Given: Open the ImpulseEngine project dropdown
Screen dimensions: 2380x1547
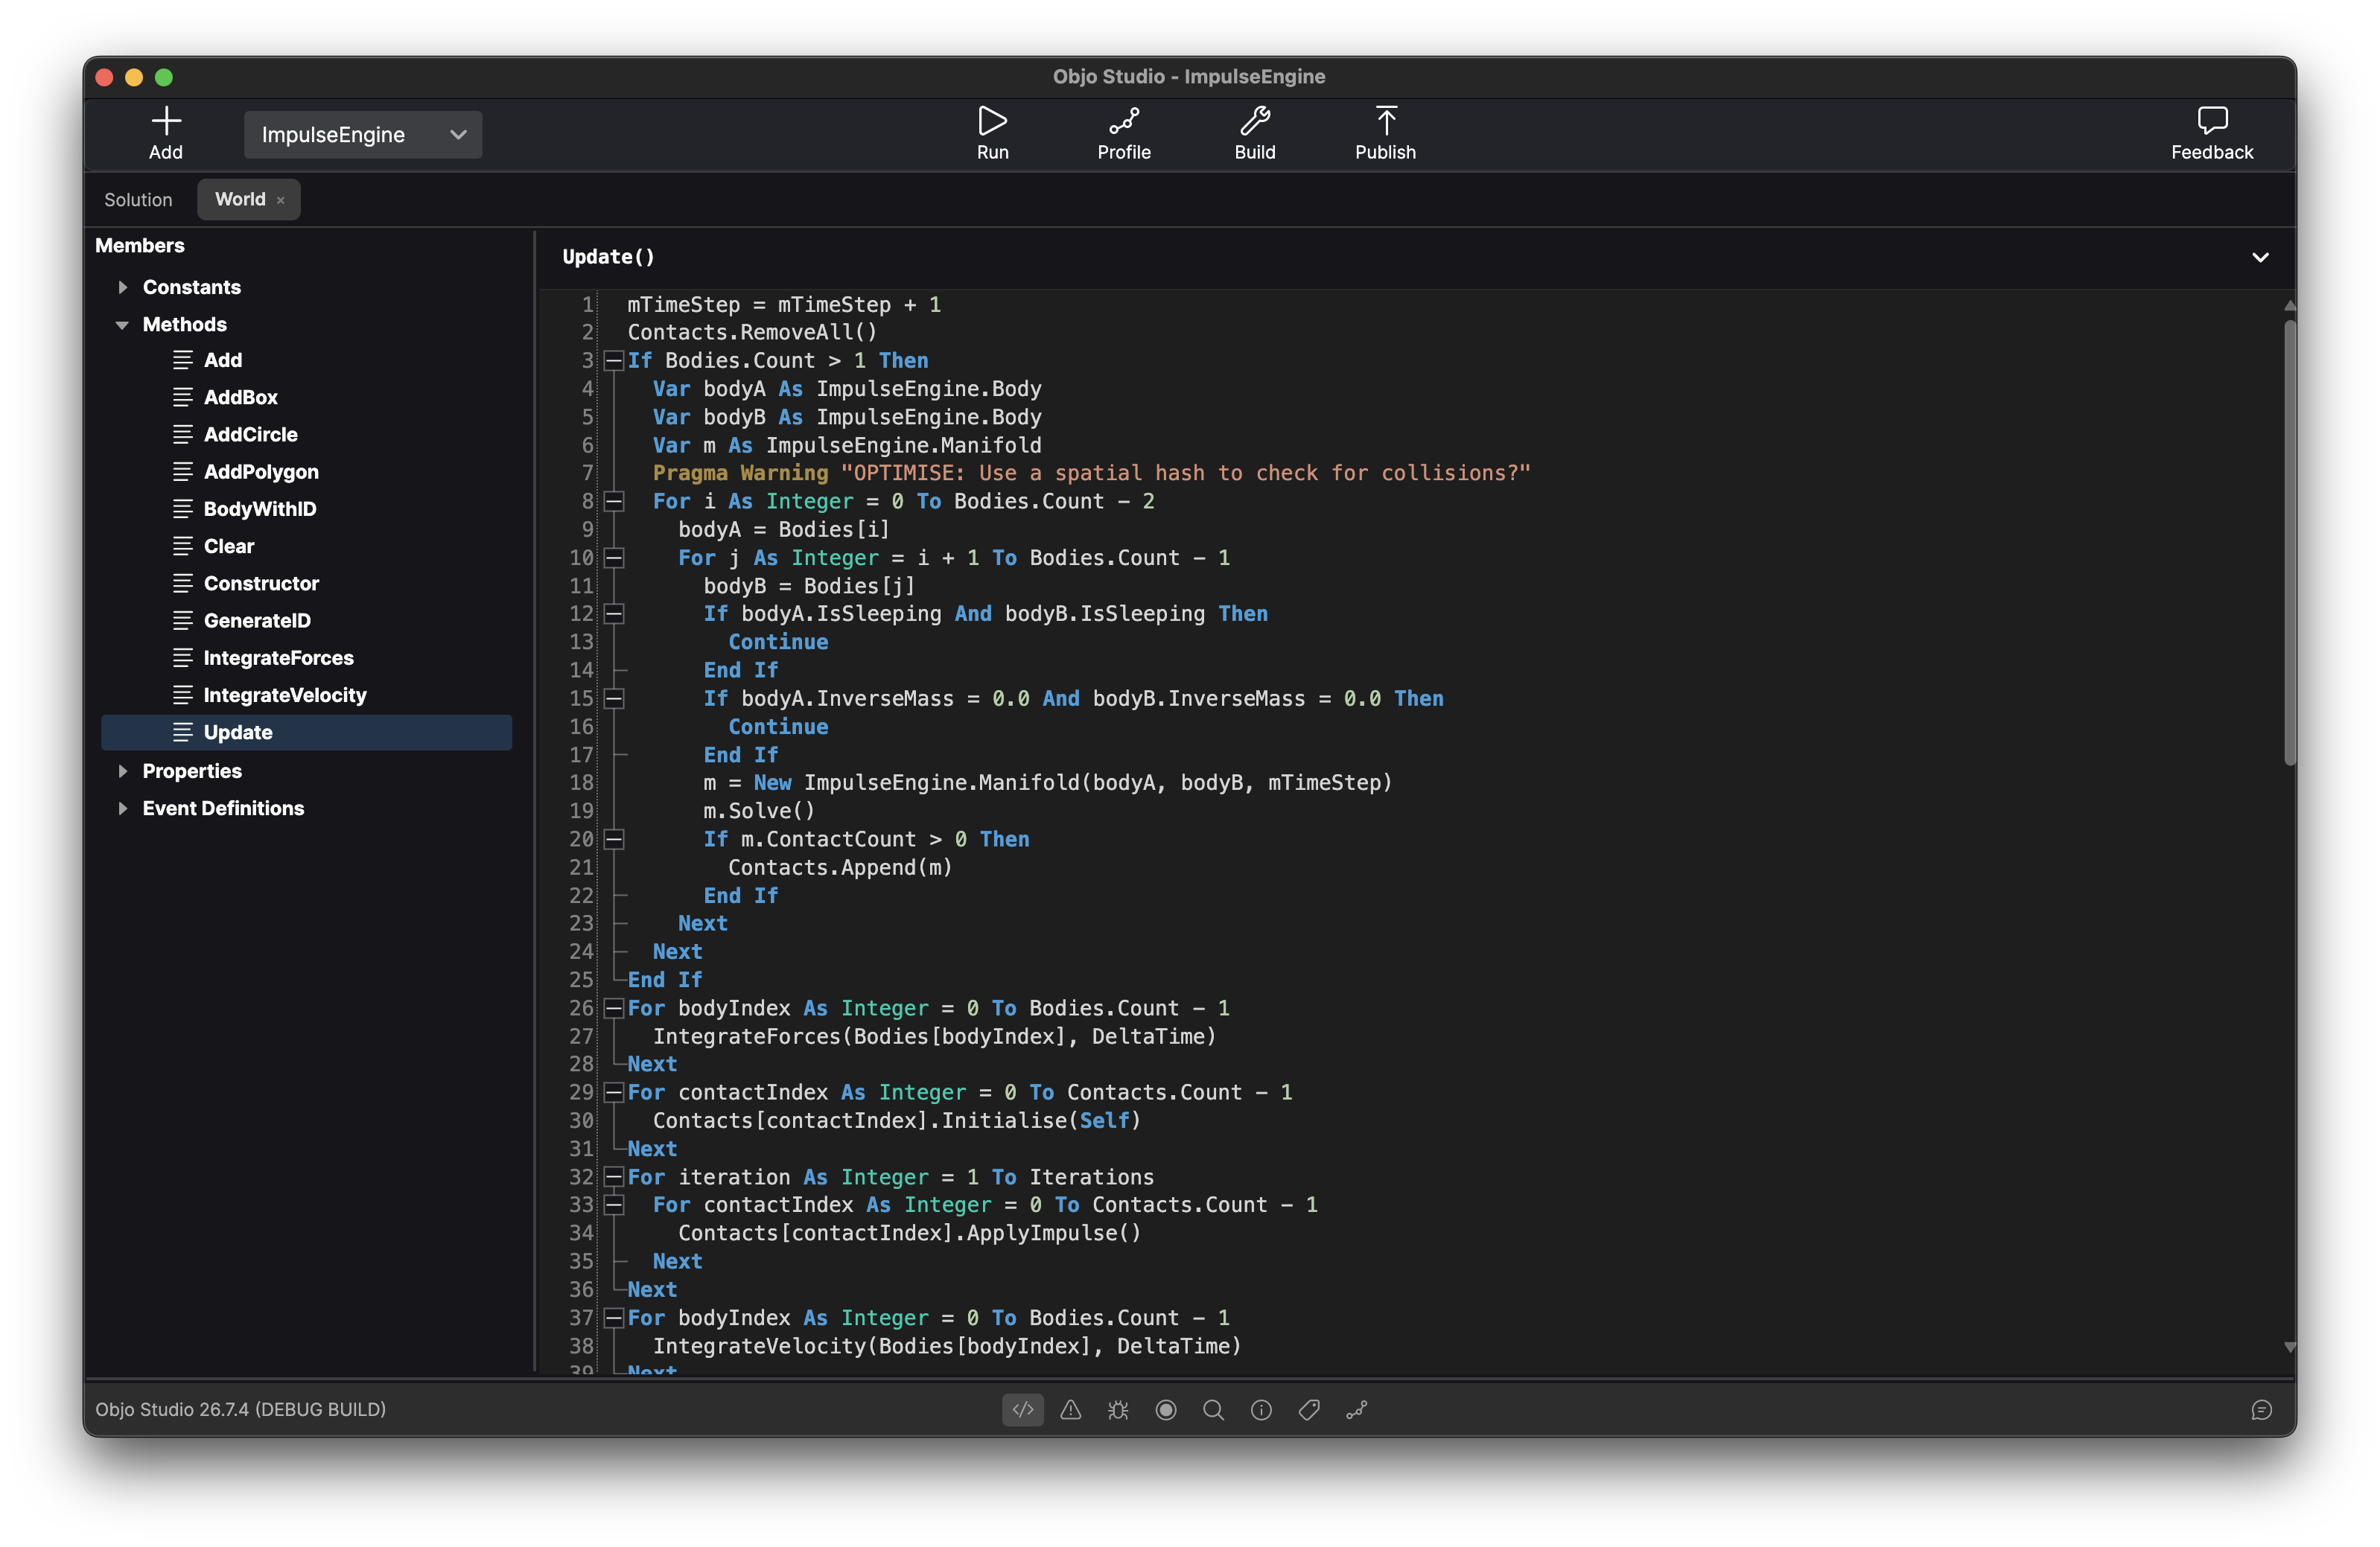Looking at the screenshot, I should 363,134.
